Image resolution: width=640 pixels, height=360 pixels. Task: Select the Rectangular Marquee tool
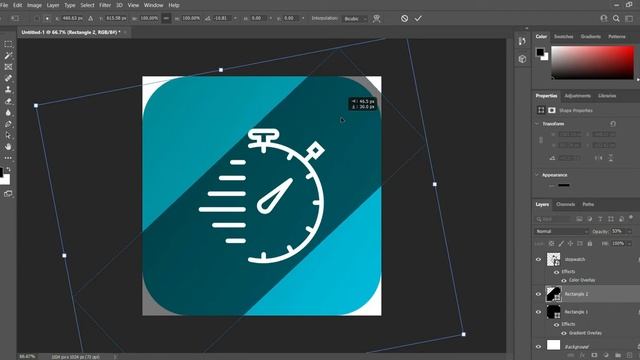[x=8, y=44]
